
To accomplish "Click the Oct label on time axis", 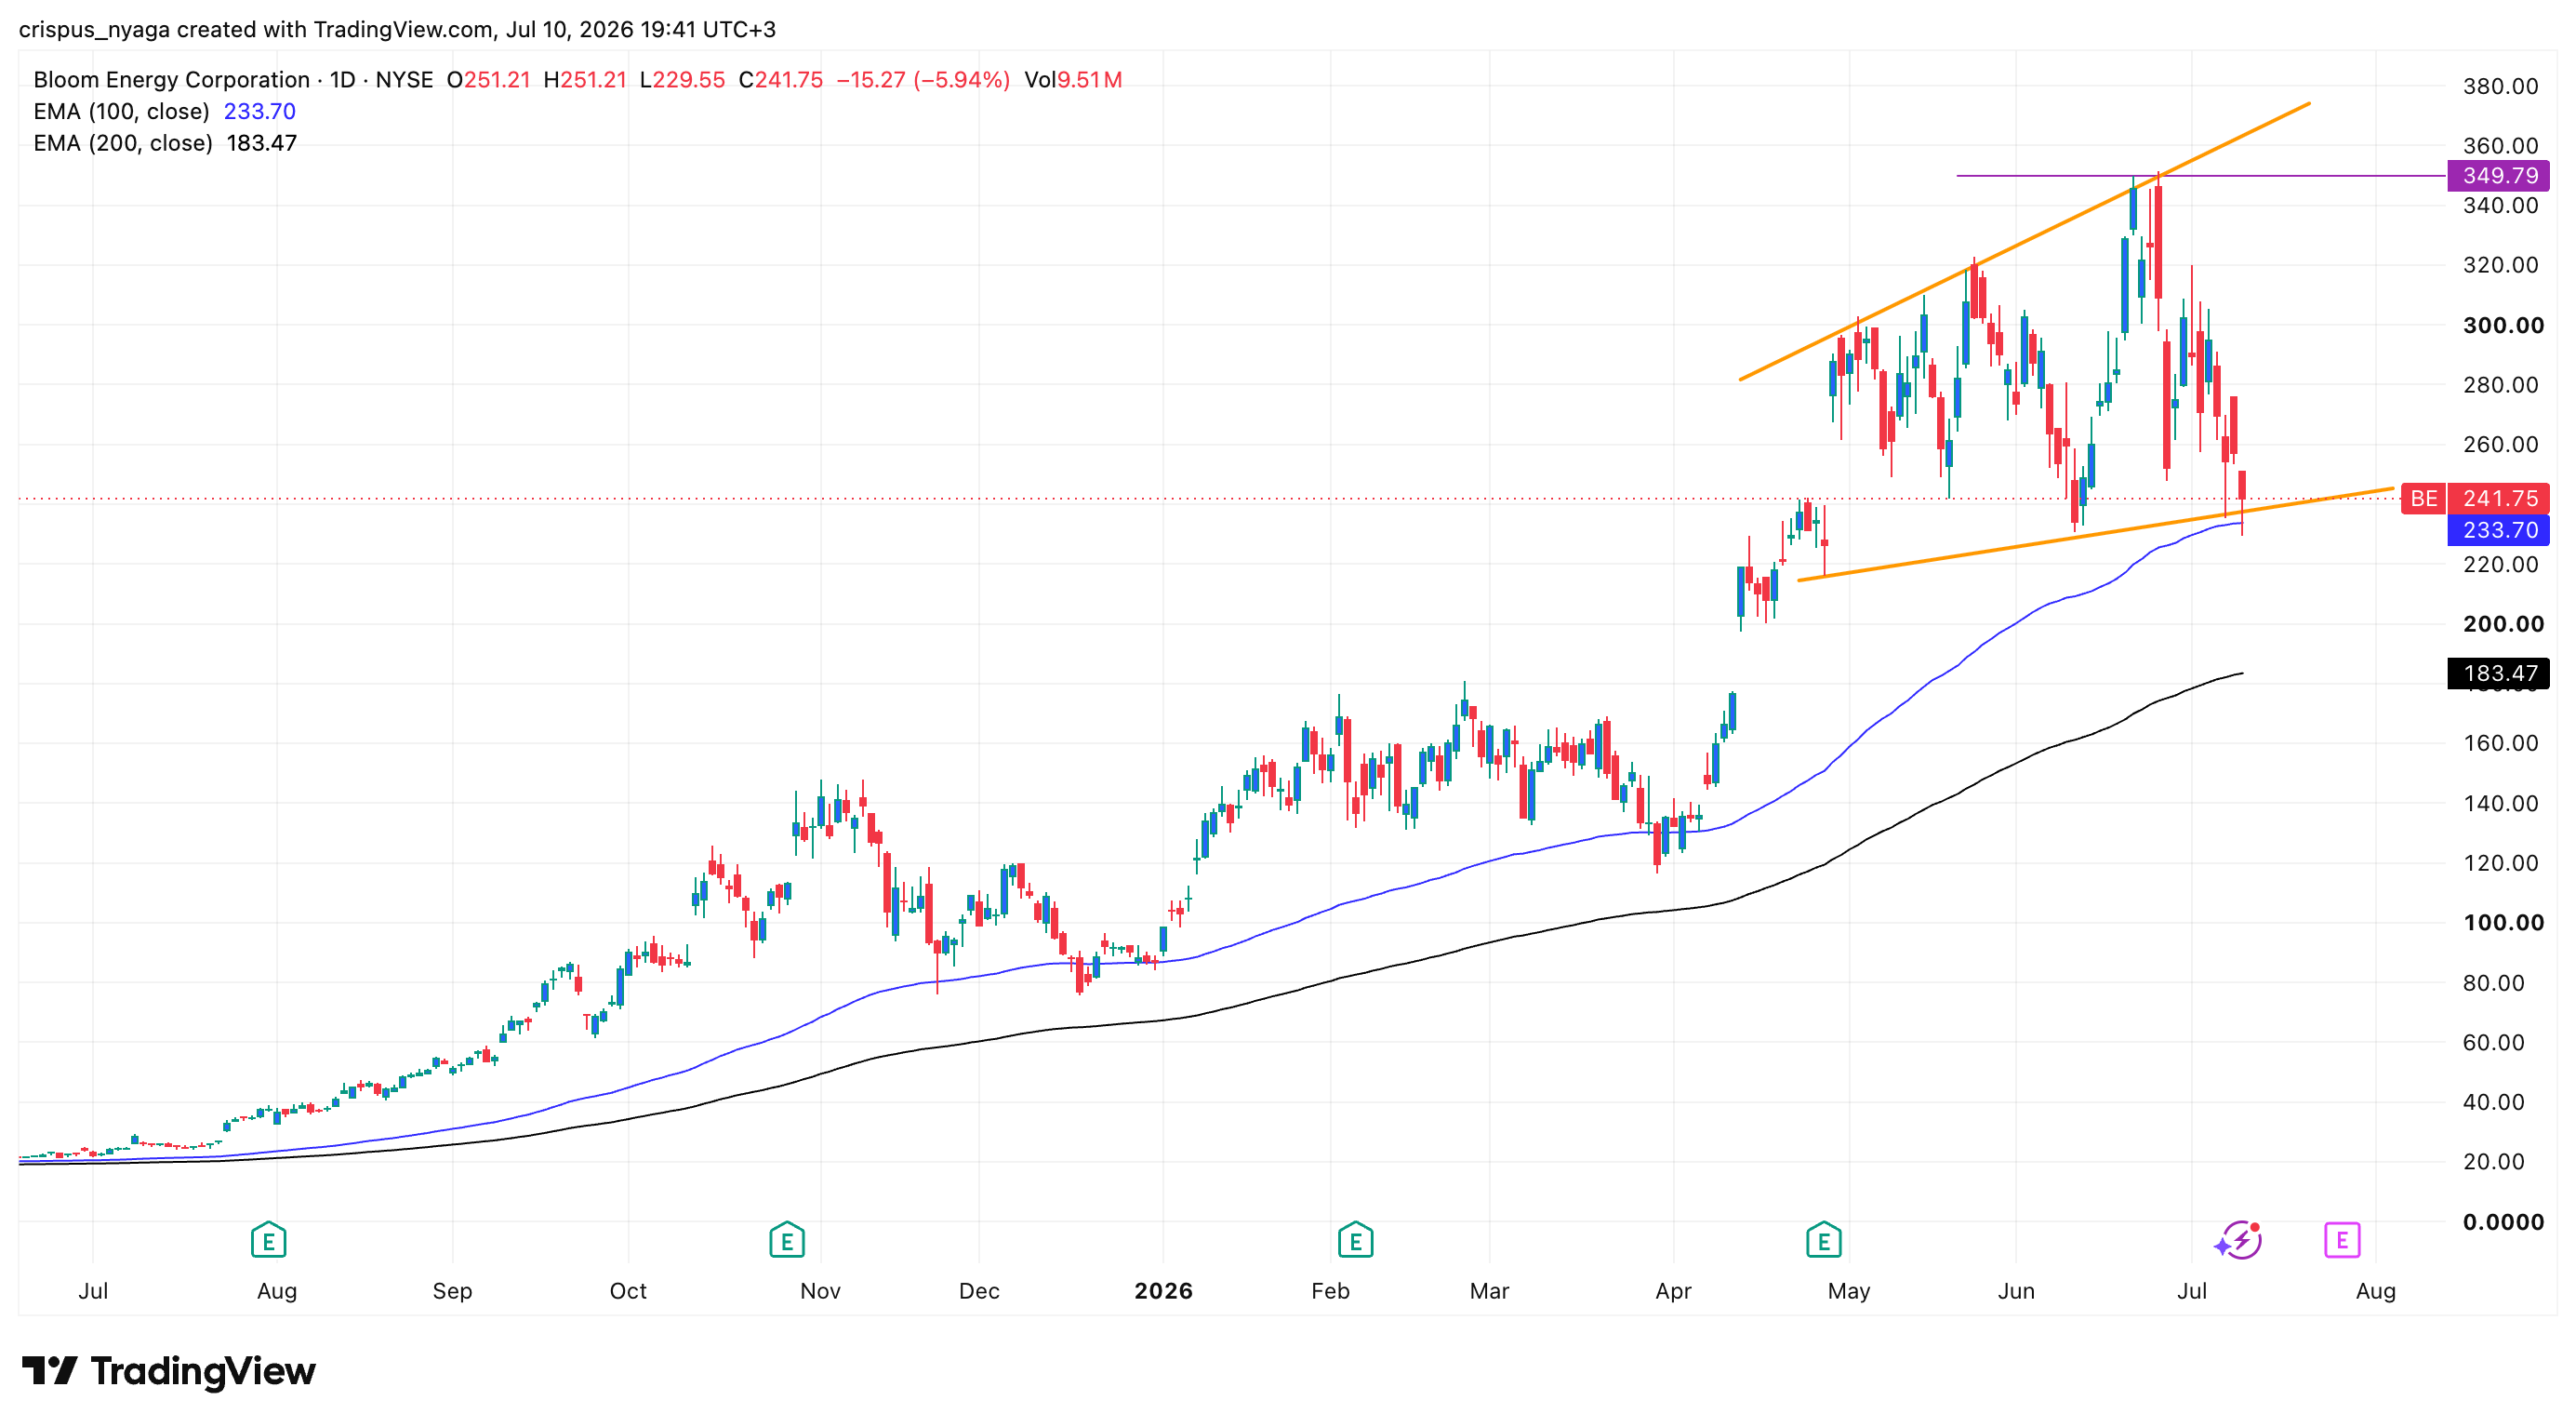I will tap(628, 1290).
